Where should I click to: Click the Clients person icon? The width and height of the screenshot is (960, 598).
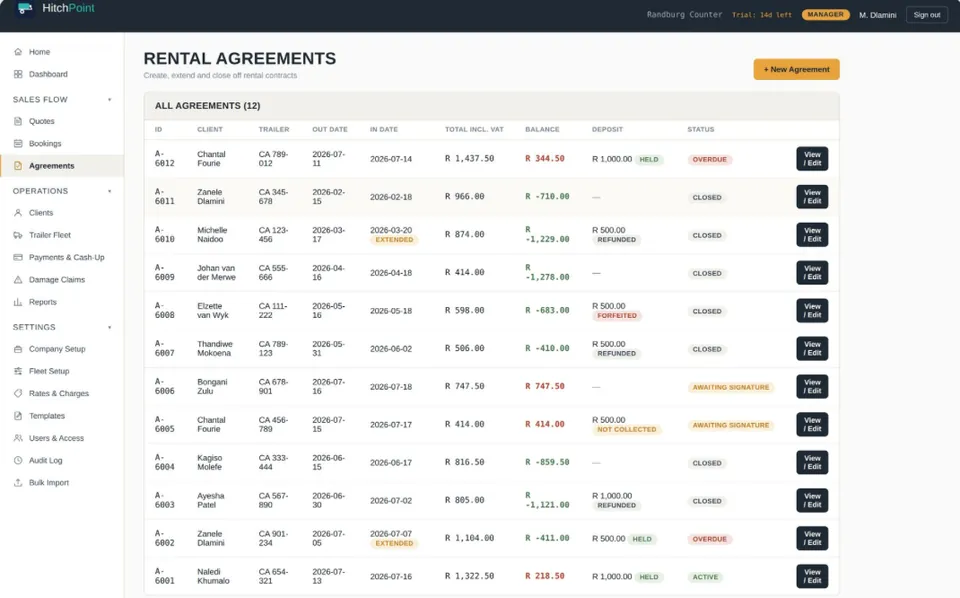(x=18, y=213)
